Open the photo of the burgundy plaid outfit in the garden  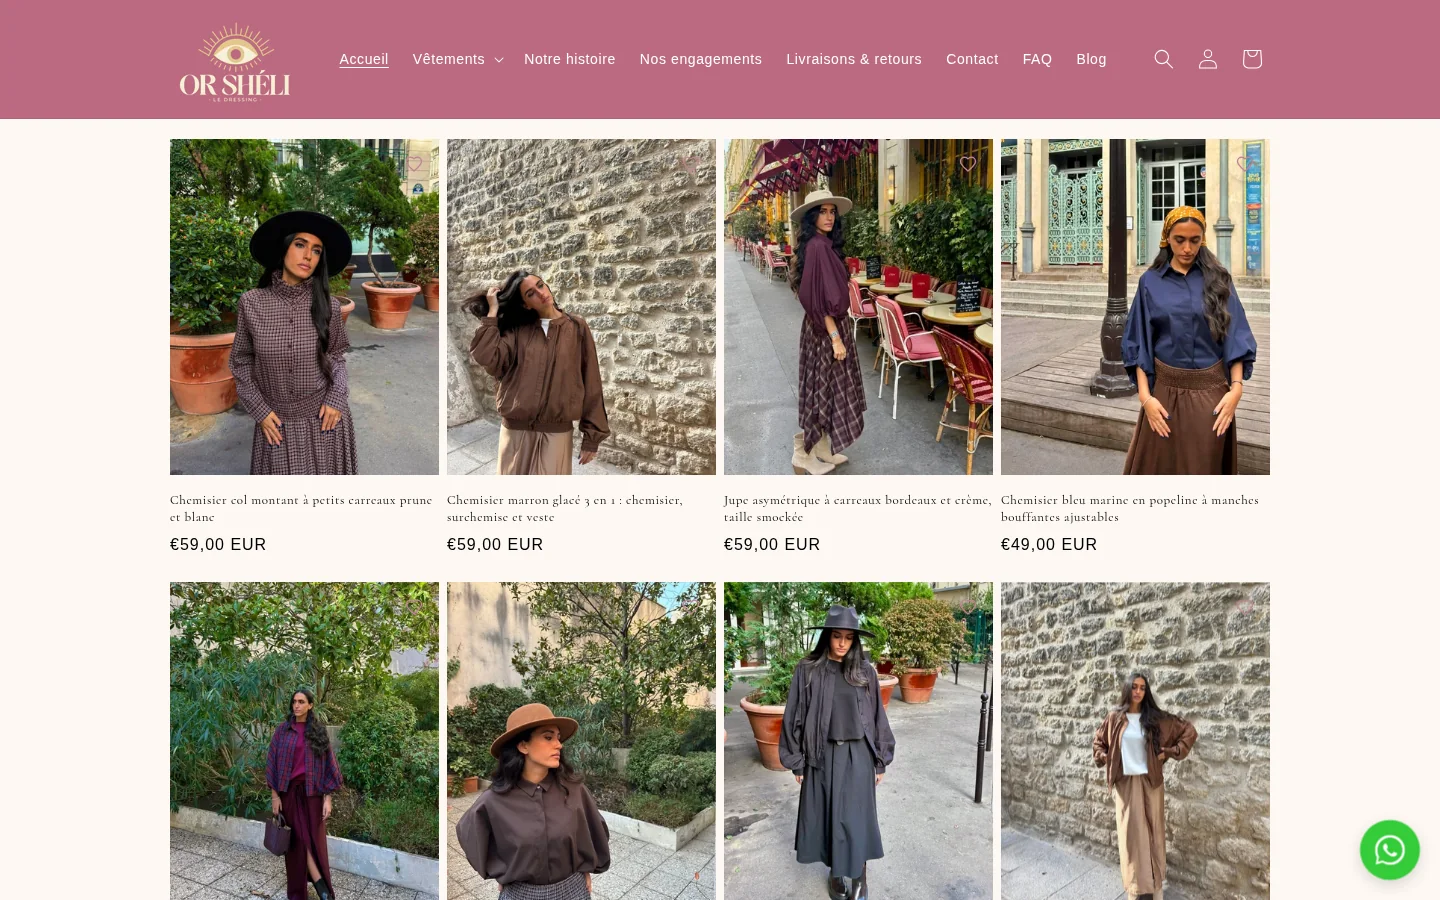pyautogui.click(x=304, y=741)
